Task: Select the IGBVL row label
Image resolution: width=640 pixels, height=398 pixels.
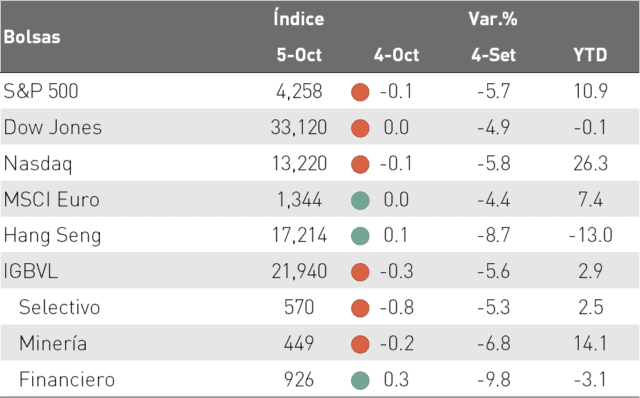Action: (x=31, y=271)
